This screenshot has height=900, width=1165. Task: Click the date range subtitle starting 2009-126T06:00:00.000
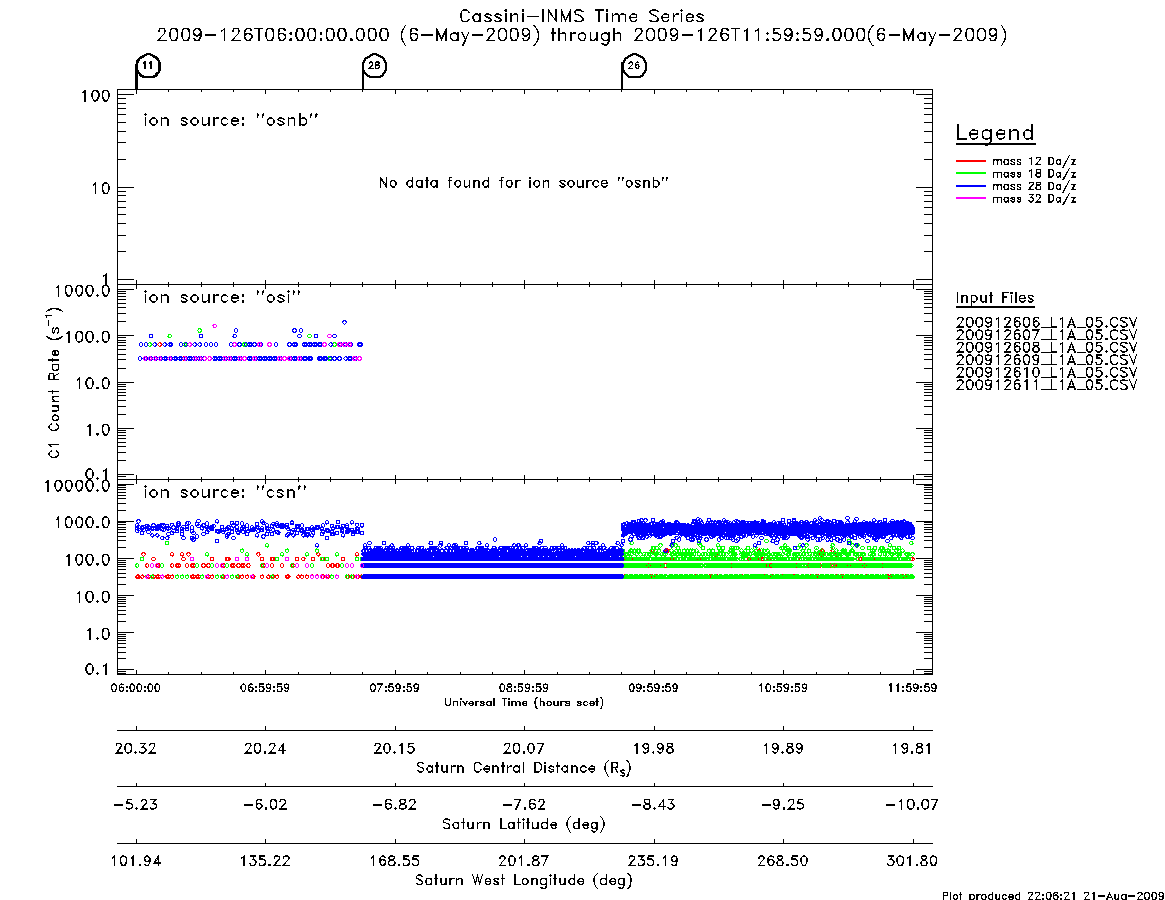[x=582, y=35]
